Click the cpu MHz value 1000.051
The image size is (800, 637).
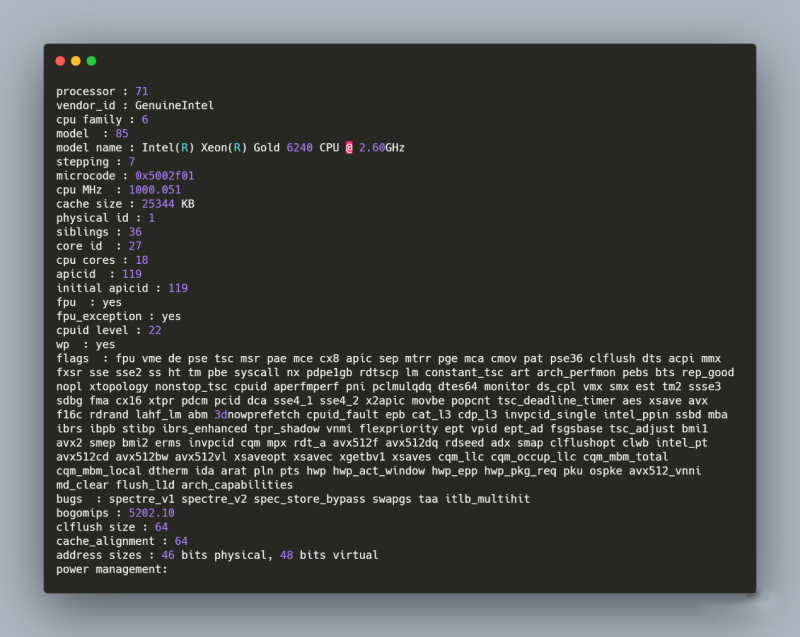[155, 190]
